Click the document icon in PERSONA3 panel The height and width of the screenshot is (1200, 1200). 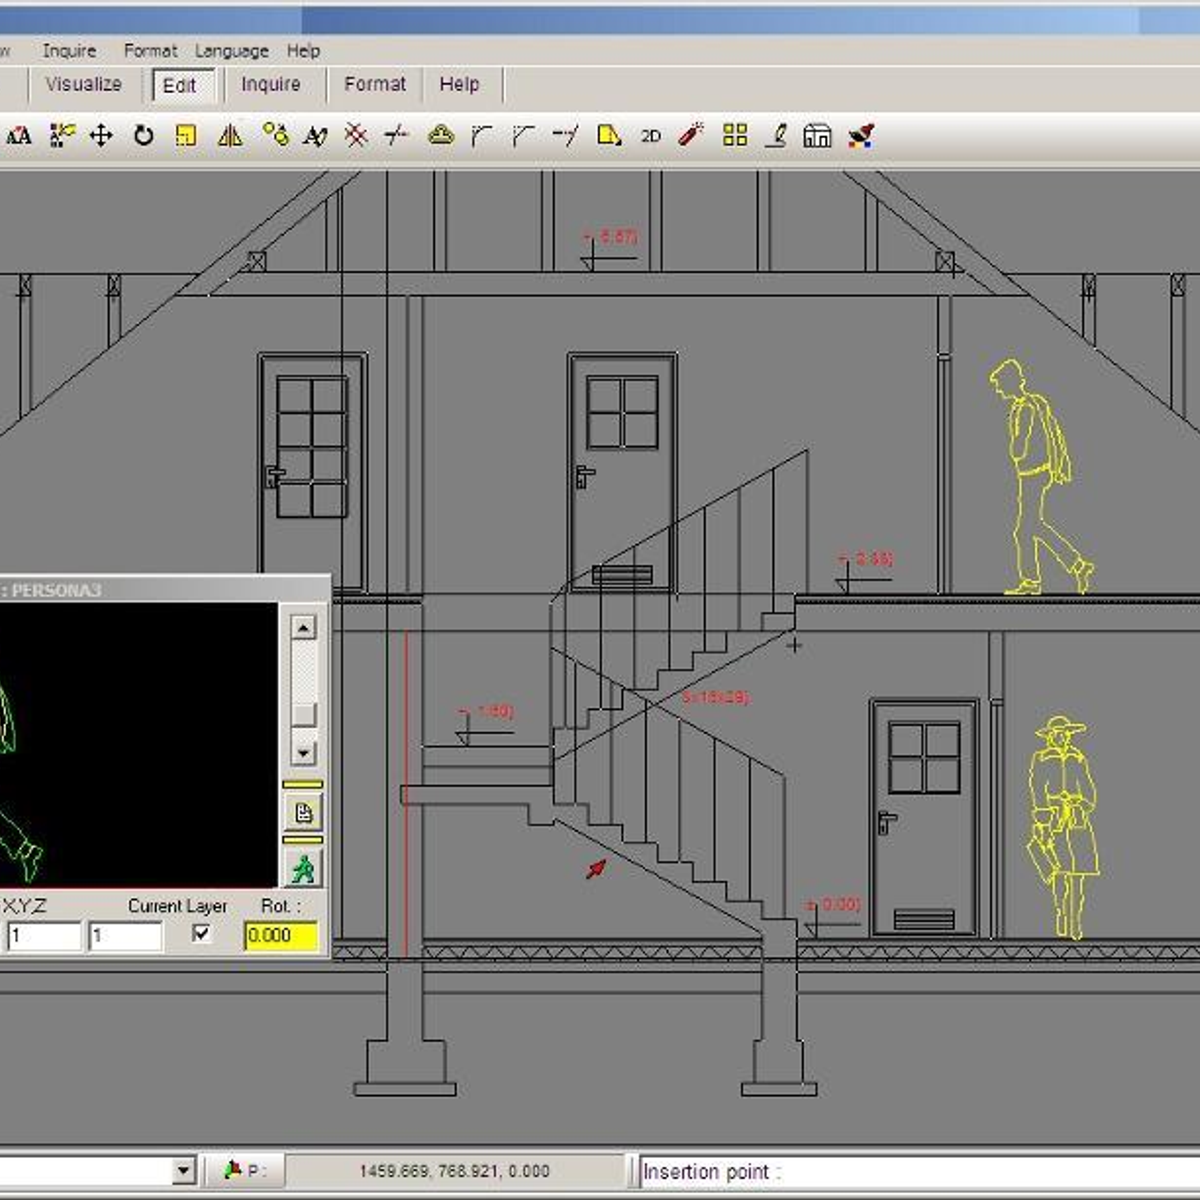point(303,812)
